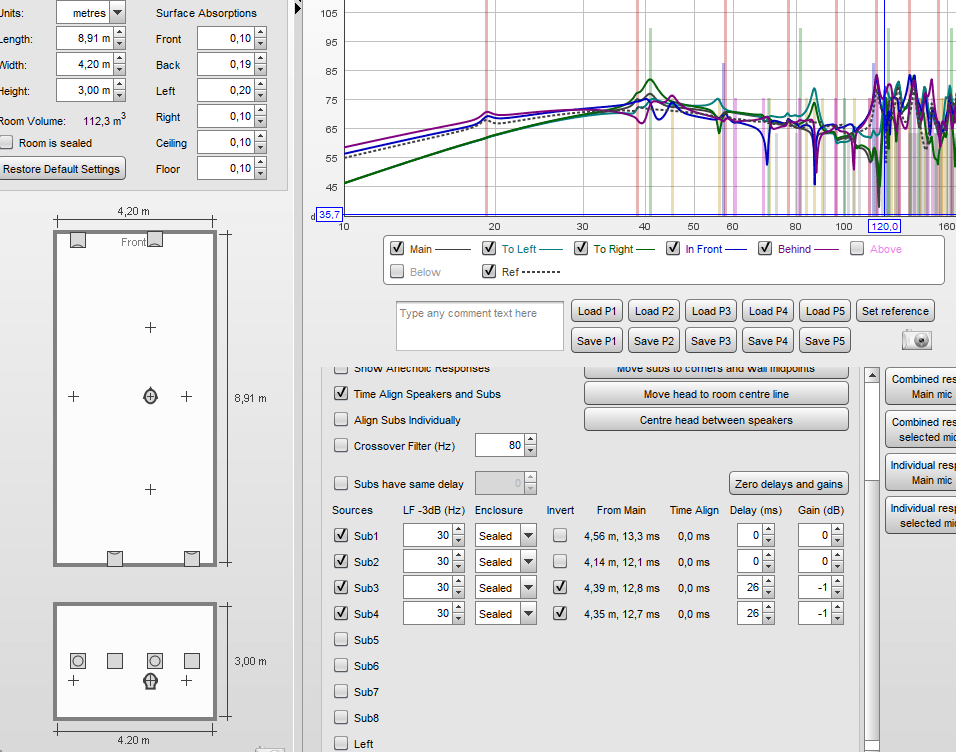
Task: Click the 35,7 level cursor label
Action: tap(330, 215)
